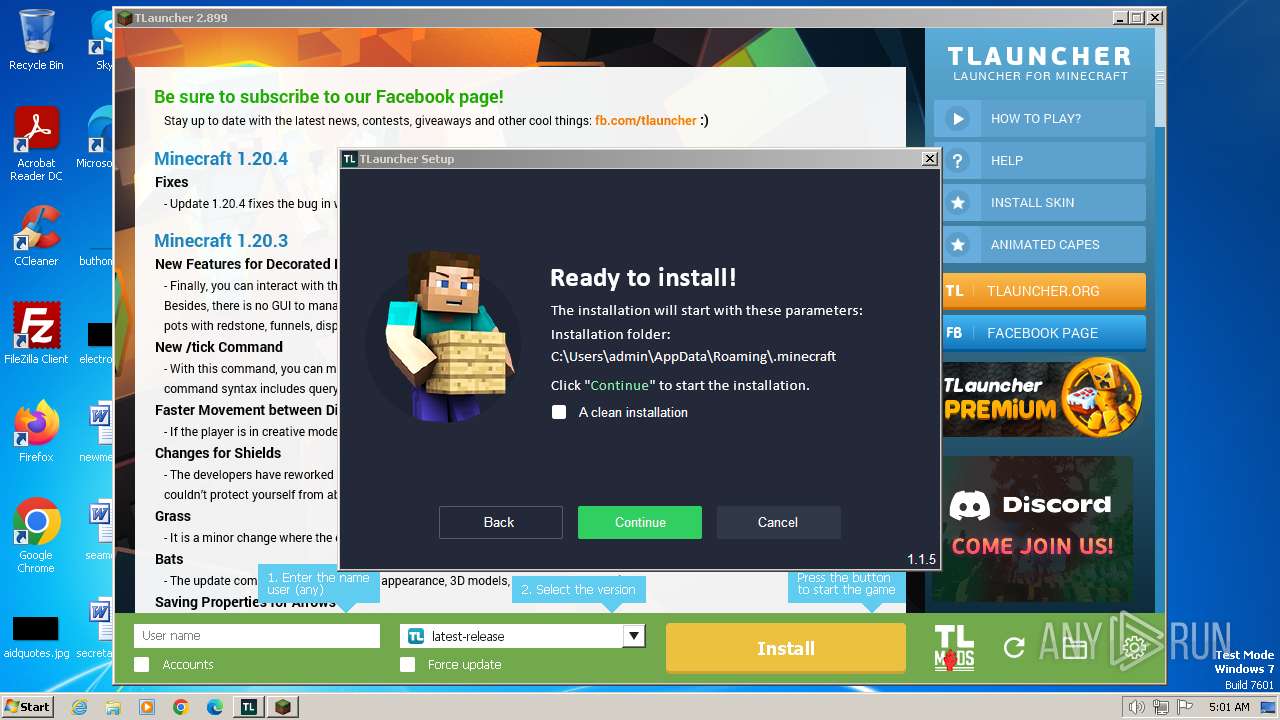The height and width of the screenshot is (720, 1280).
Task: Open Google Chrome desktop icon
Action: click(x=36, y=536)
